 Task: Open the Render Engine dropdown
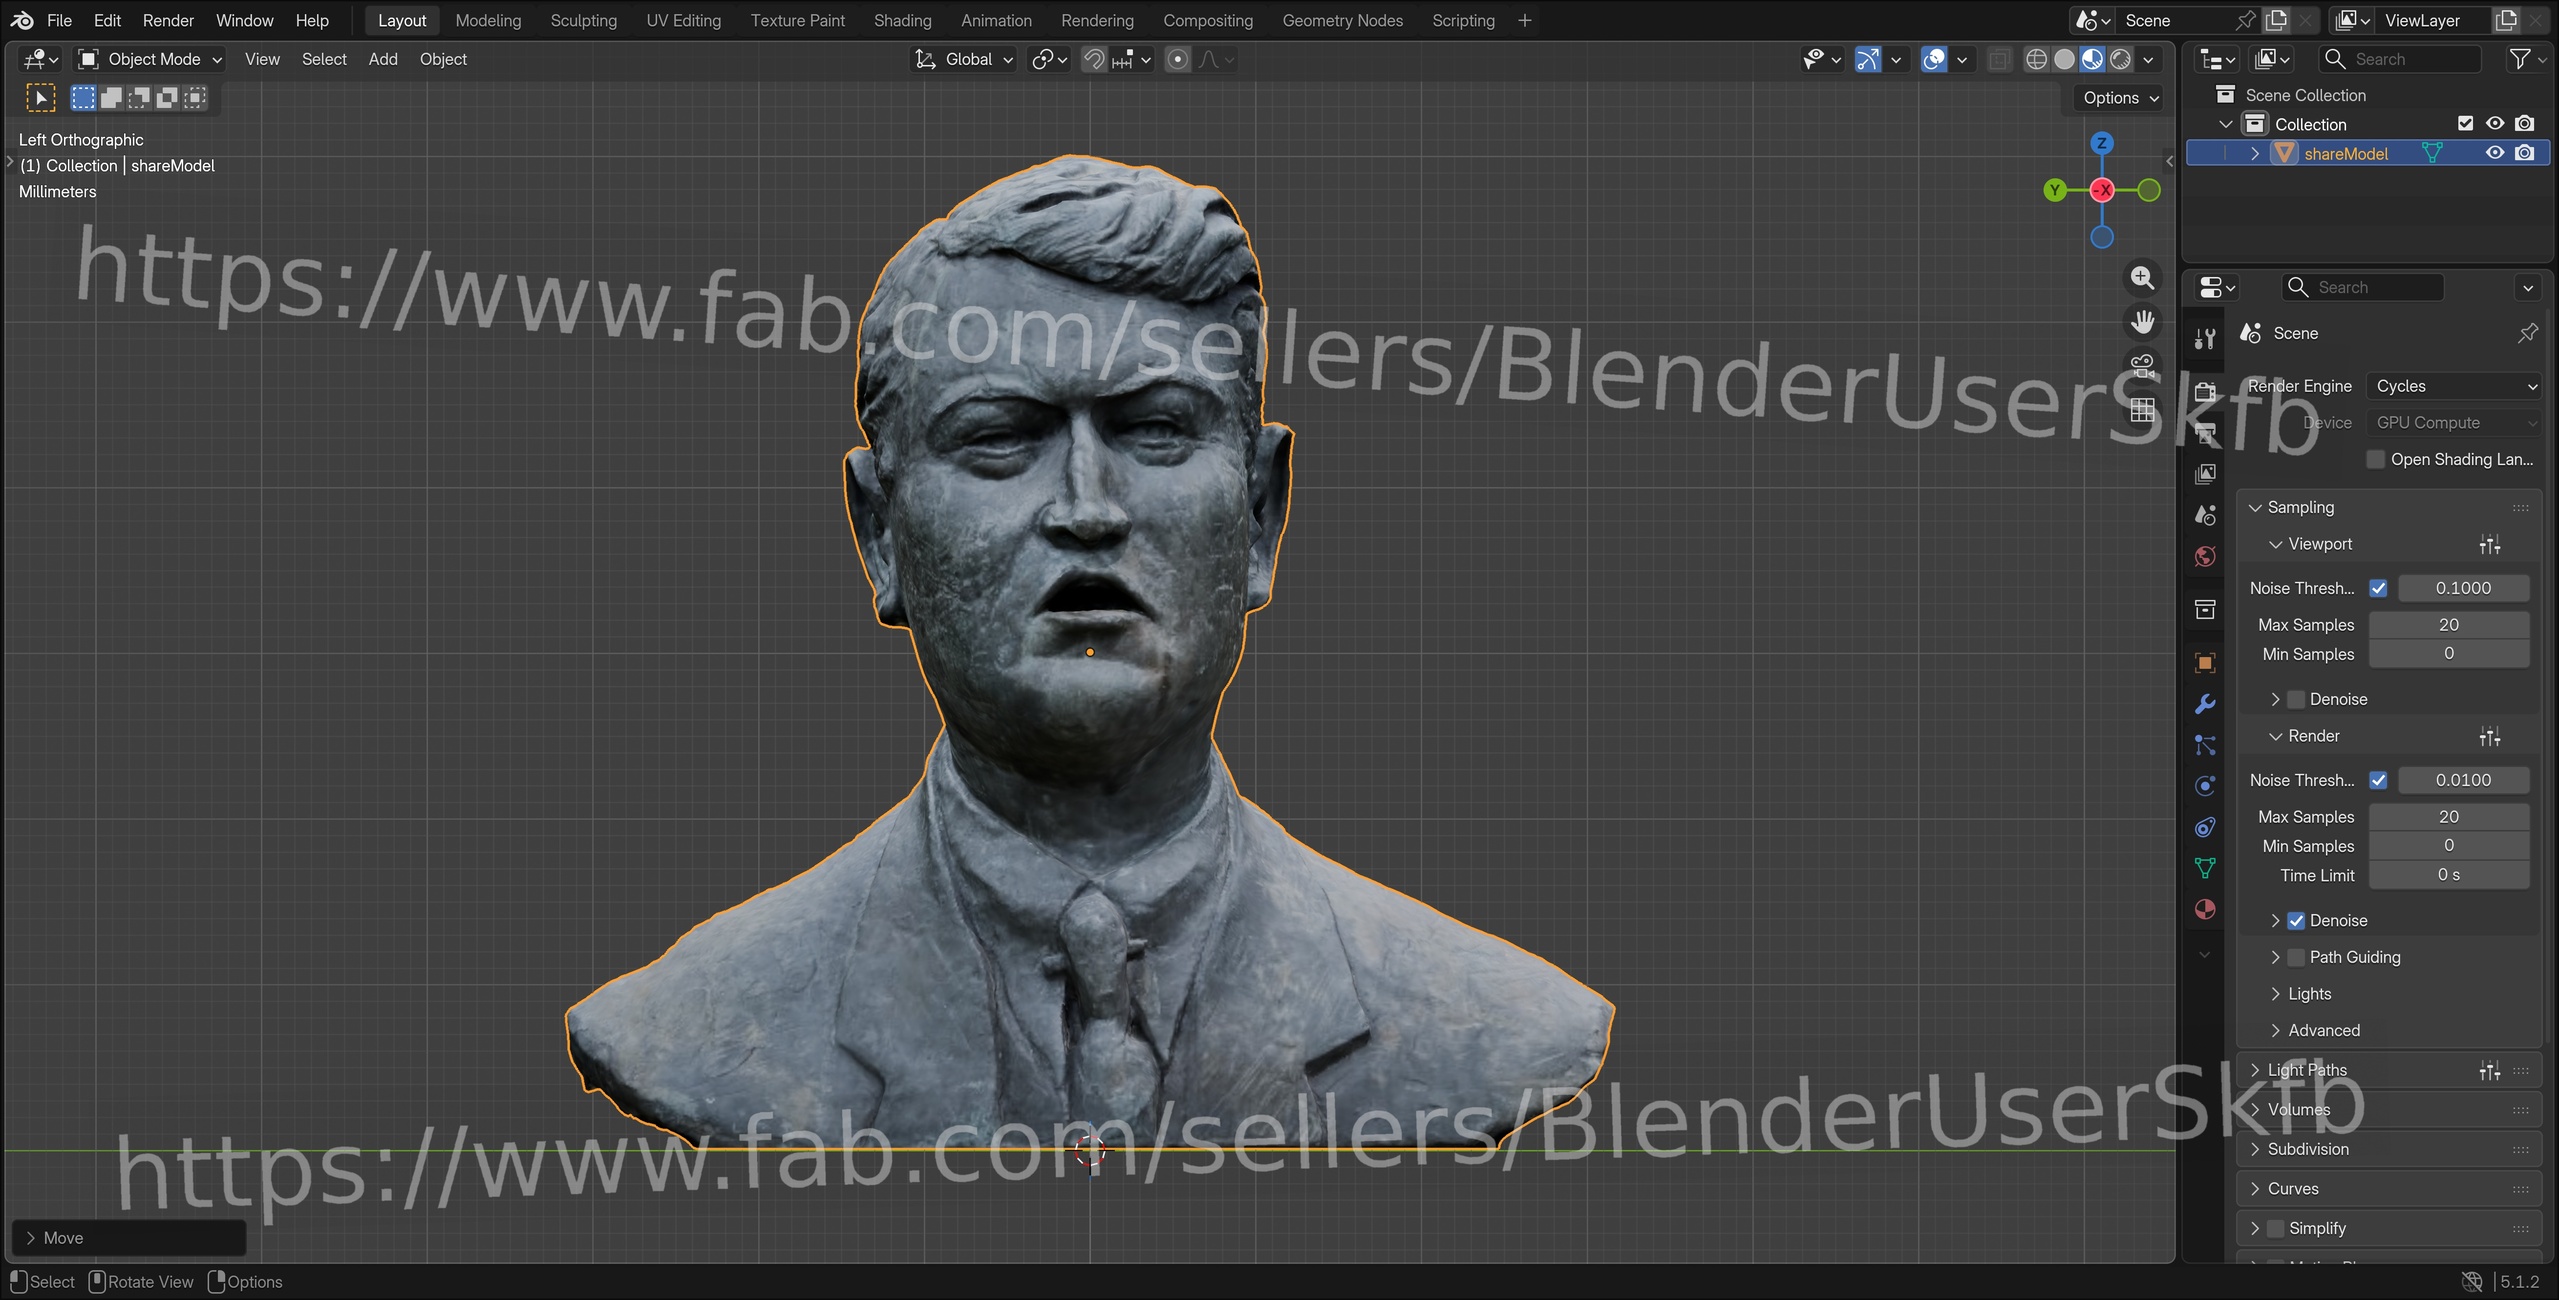[2454, 386]
